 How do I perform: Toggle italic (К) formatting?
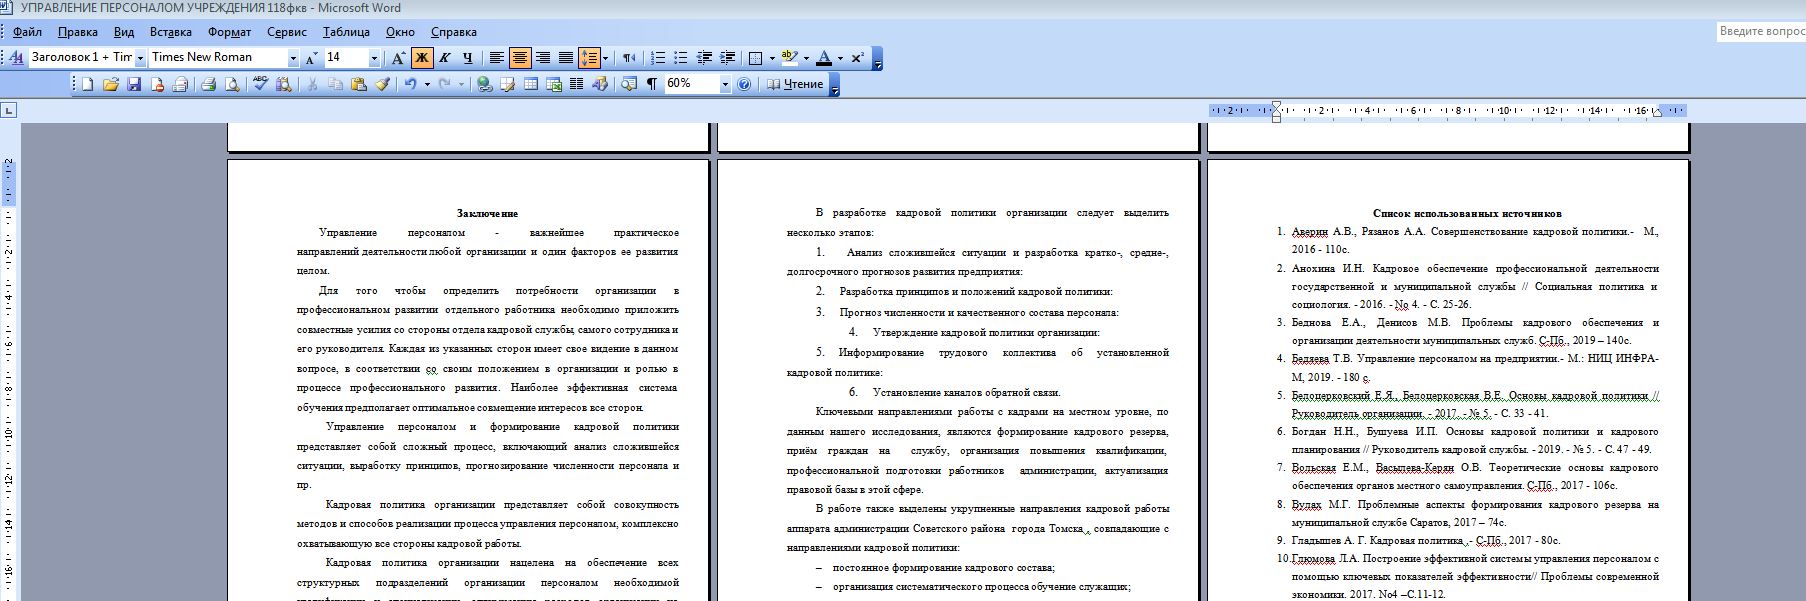click(444, 58)
